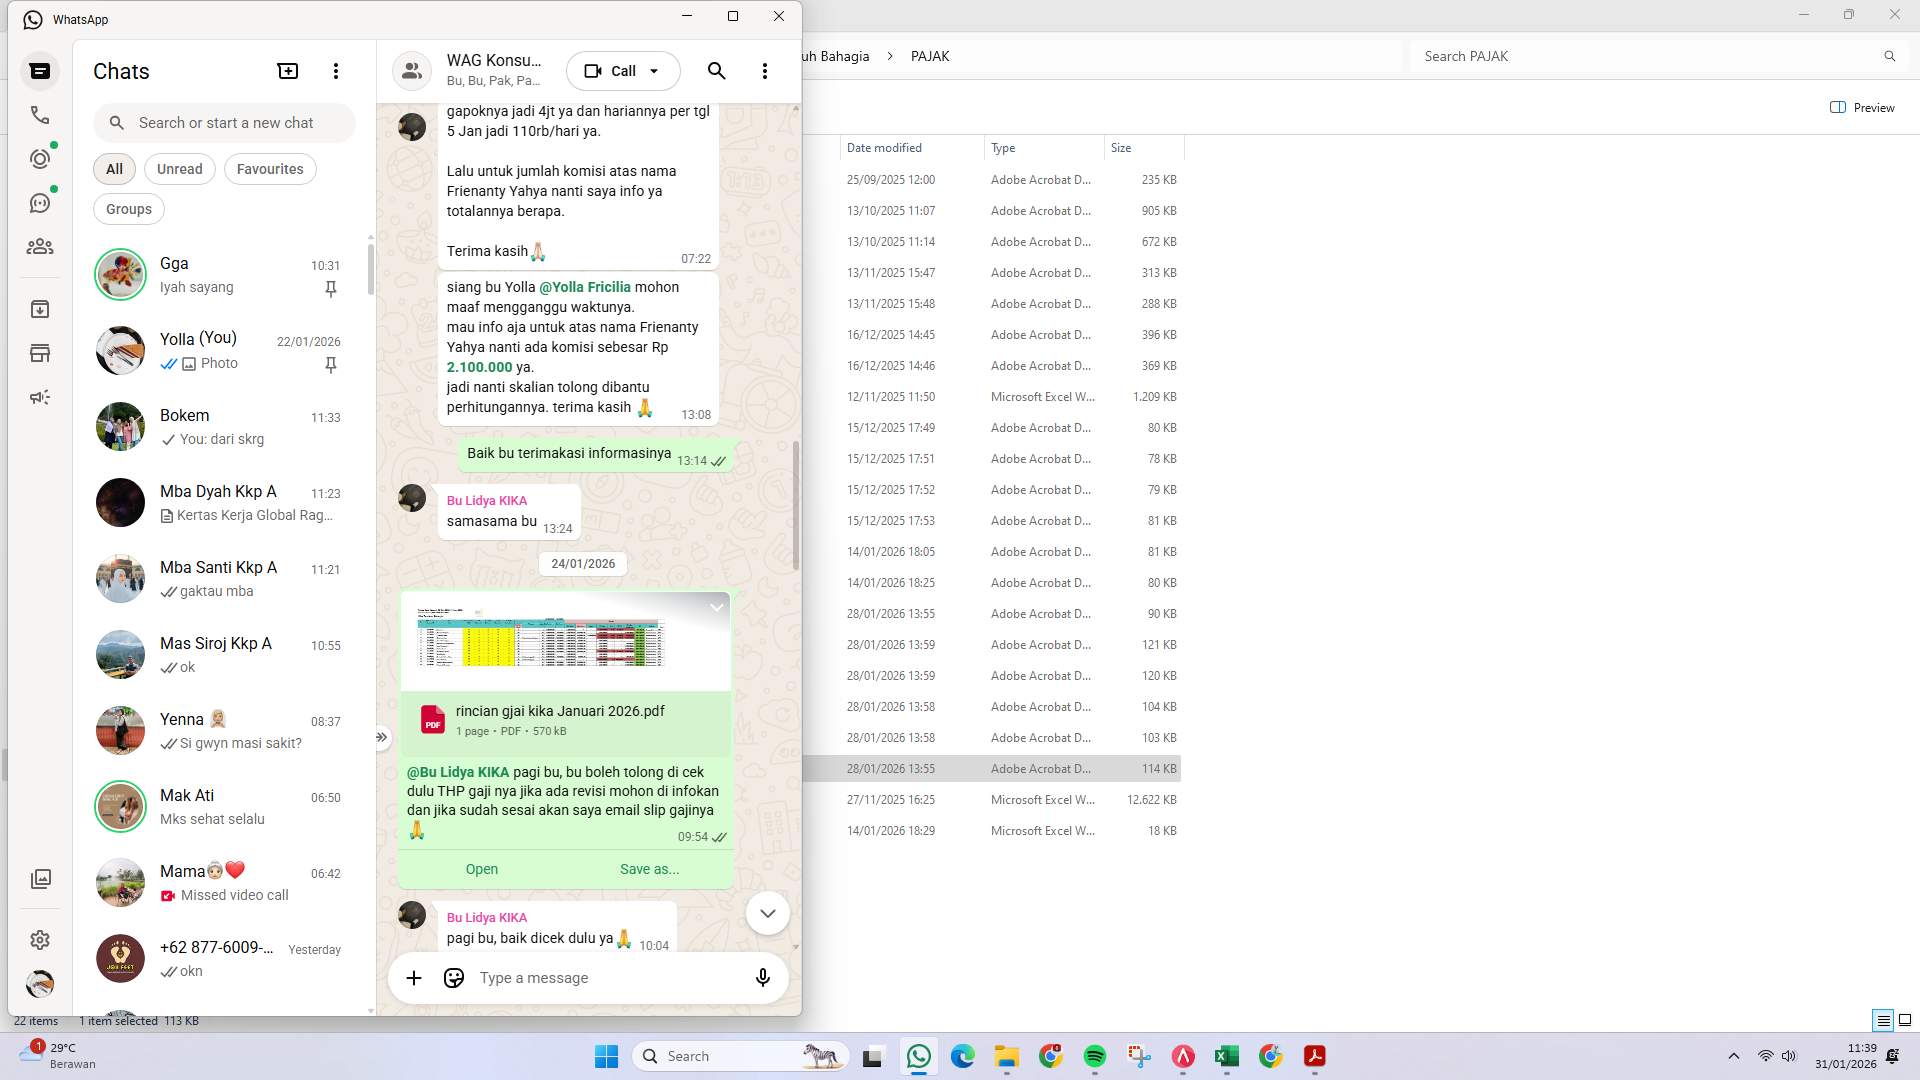Open the Communities panel
1920x1080 pixels.
(x=40, y=247)
